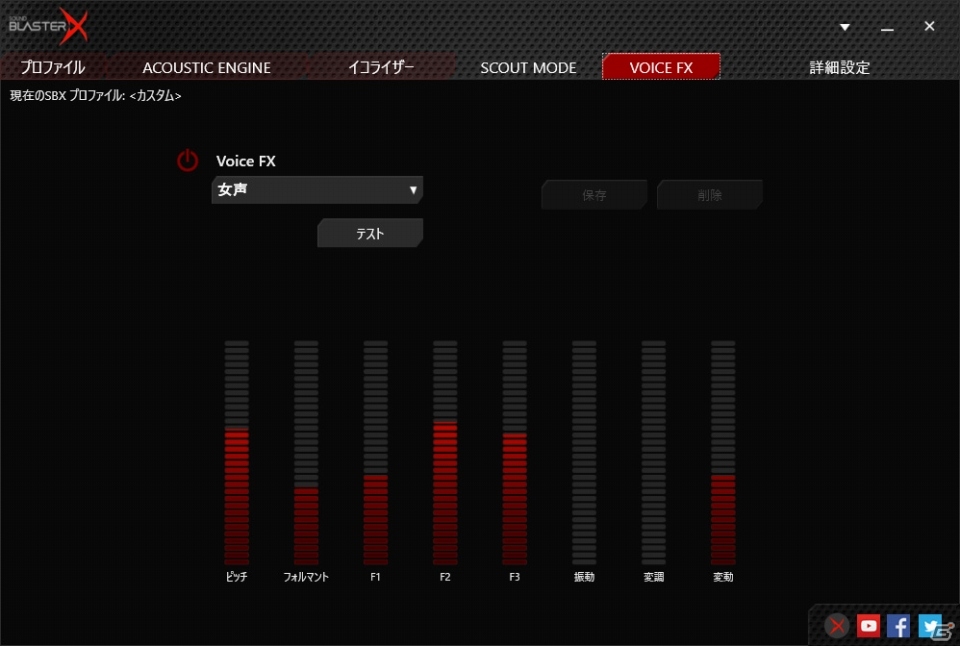
Task: Select the SCOUT MODE tab
Action: 528,67
